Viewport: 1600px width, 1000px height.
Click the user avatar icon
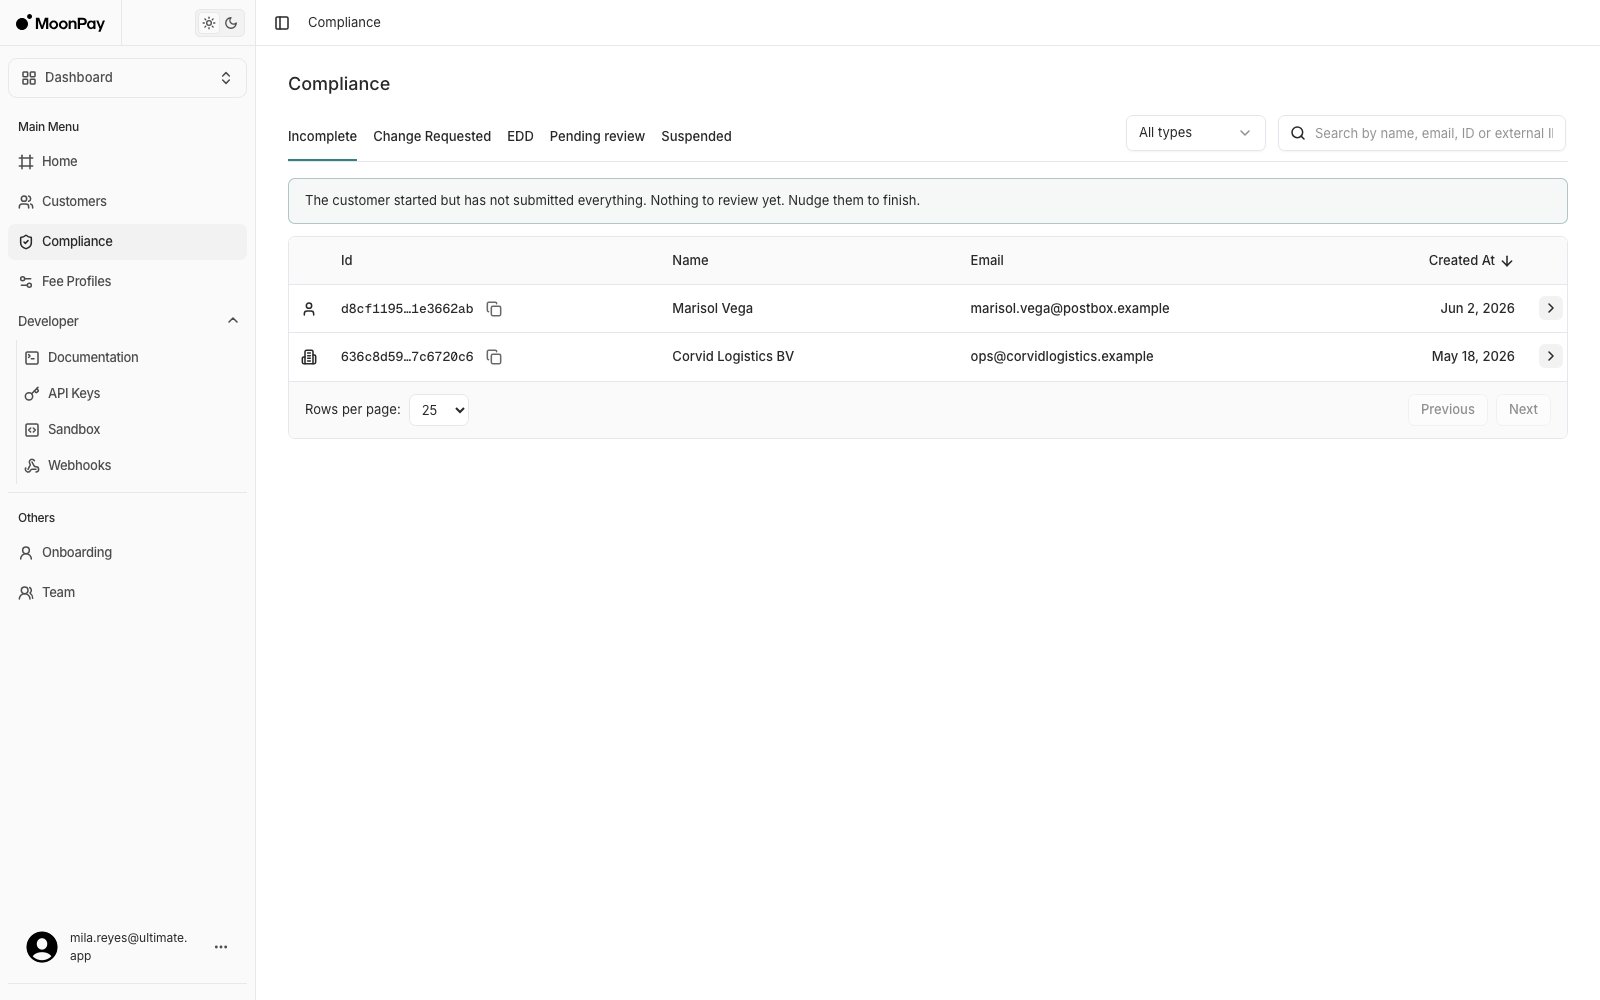pyautogui.click(x=42, y=947)
